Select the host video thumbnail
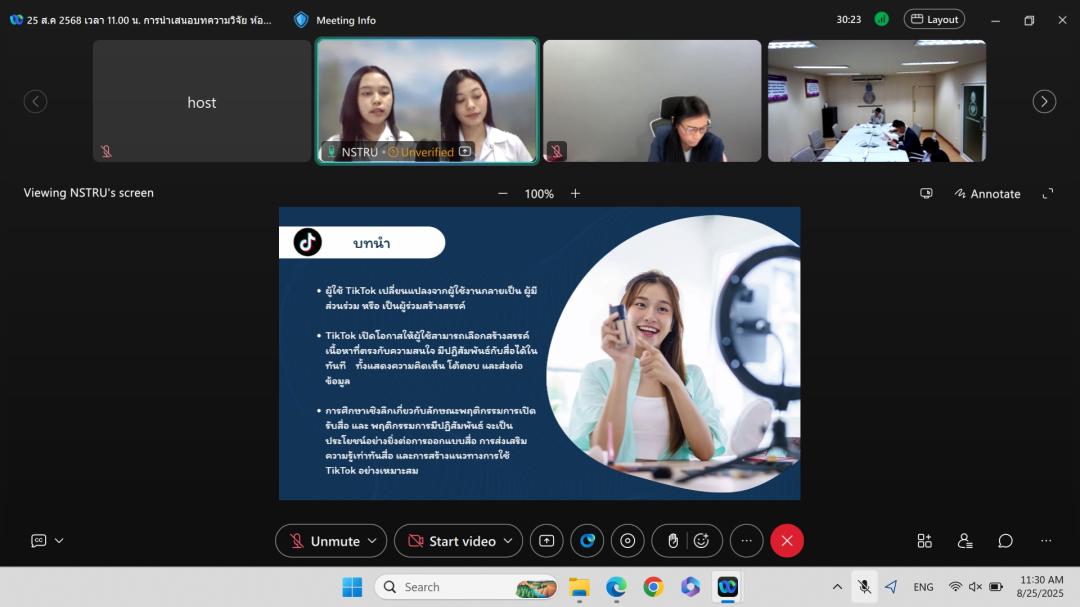The image size is (1080, 607). (x=202, y=101)
